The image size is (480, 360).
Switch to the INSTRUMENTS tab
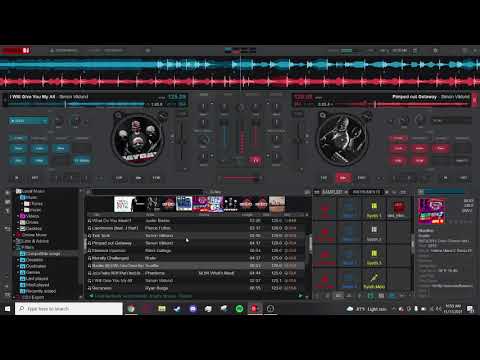point(366,192)
